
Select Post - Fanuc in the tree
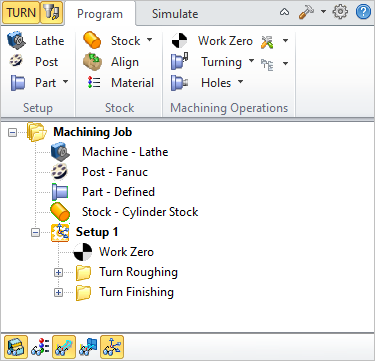tap(115, 172)
